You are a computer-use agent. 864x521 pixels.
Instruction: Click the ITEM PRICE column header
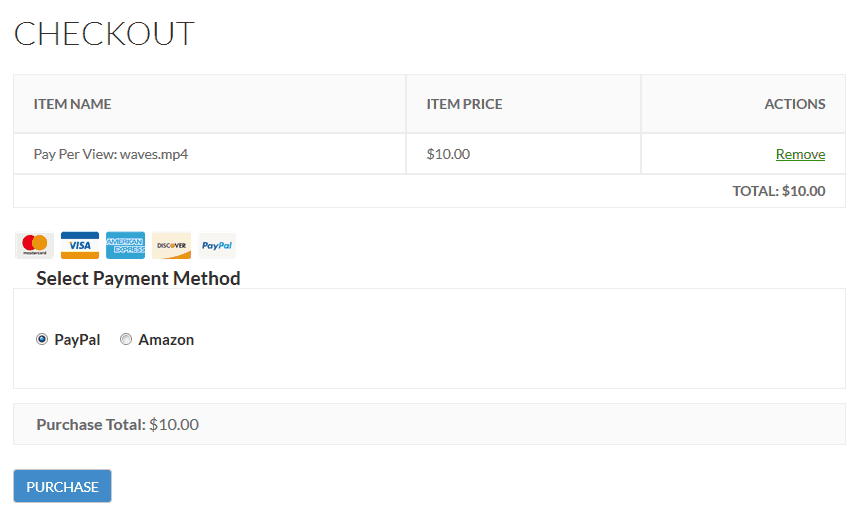[464, 104]
